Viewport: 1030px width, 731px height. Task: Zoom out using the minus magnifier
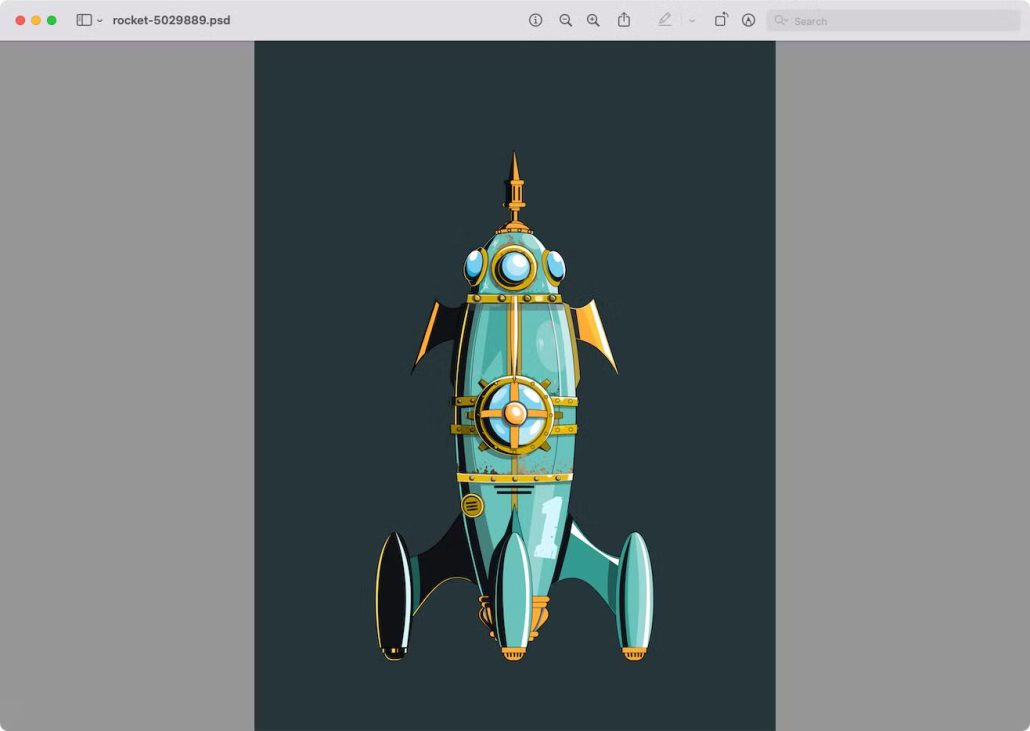(565, 20)
